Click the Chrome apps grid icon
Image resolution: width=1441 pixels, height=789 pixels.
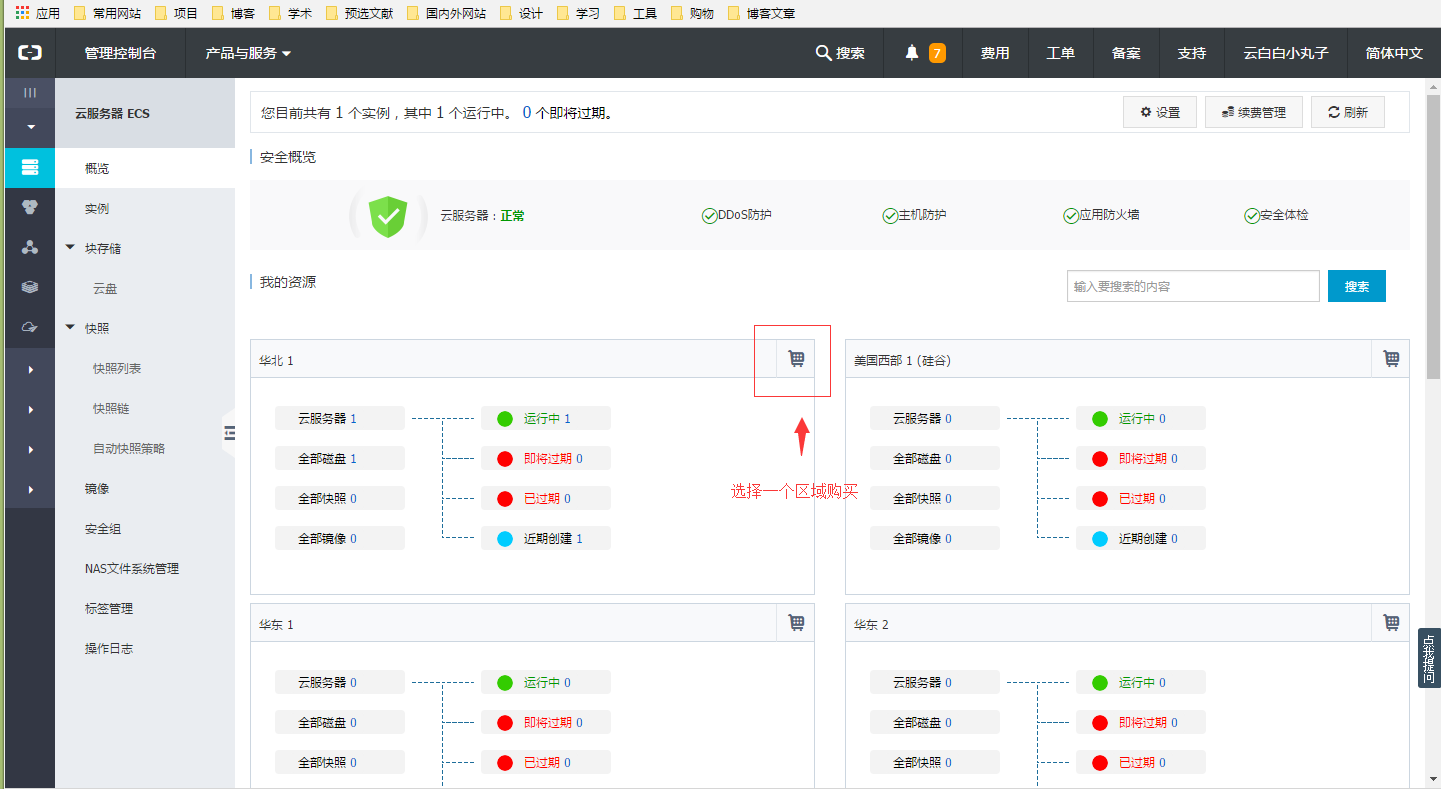22,13
